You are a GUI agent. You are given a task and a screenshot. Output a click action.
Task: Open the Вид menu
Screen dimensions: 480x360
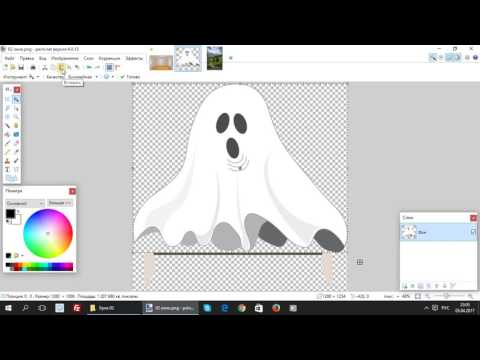click(43, 58)
